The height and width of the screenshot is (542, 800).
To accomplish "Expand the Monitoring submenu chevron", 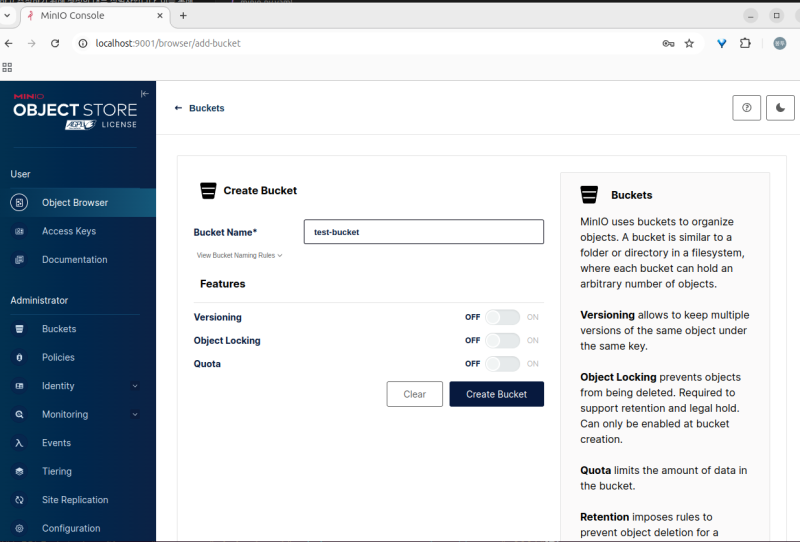I will pyautogui.click(x=135, y=414).
